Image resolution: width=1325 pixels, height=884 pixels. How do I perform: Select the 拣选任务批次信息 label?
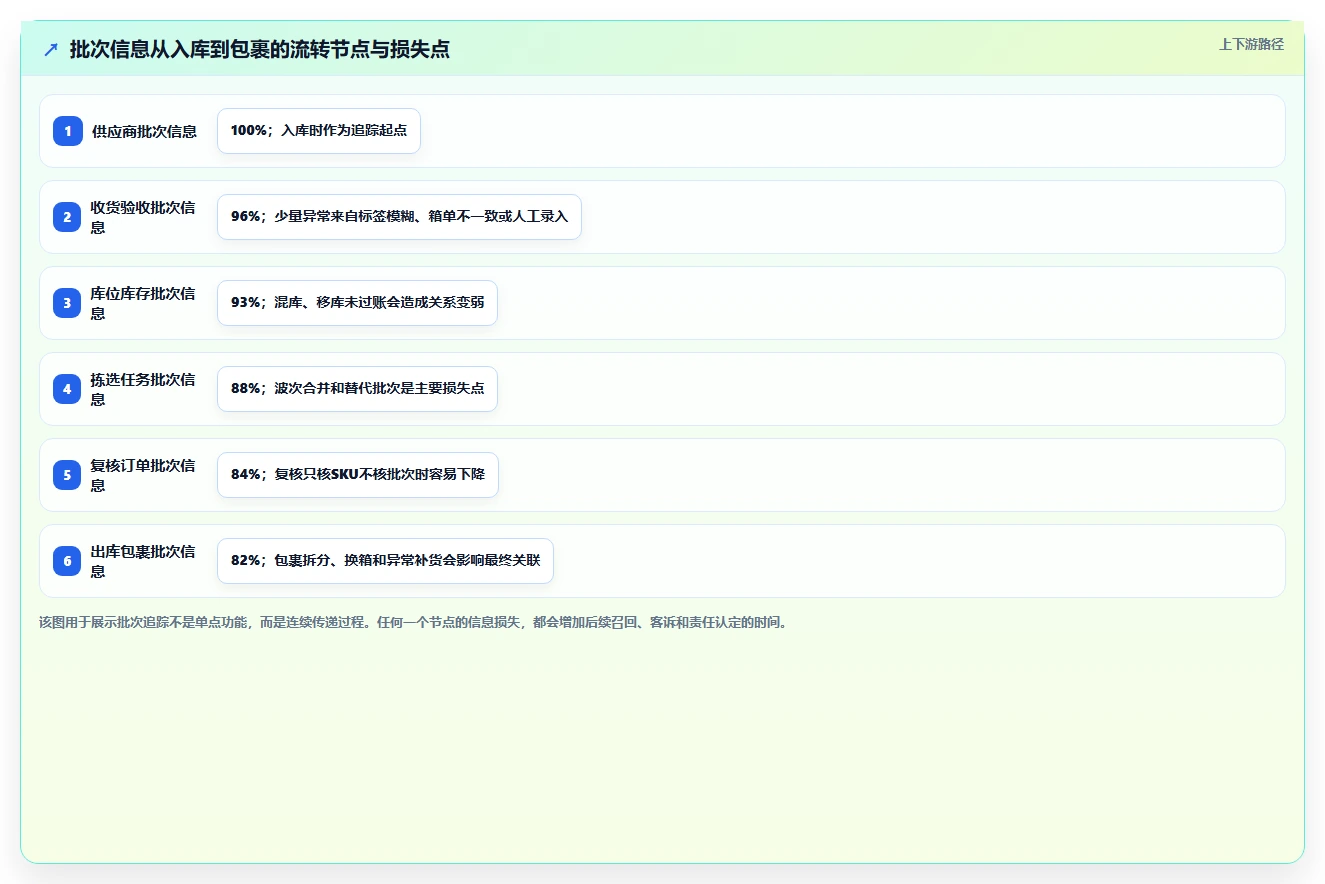[x=143, y=389]
